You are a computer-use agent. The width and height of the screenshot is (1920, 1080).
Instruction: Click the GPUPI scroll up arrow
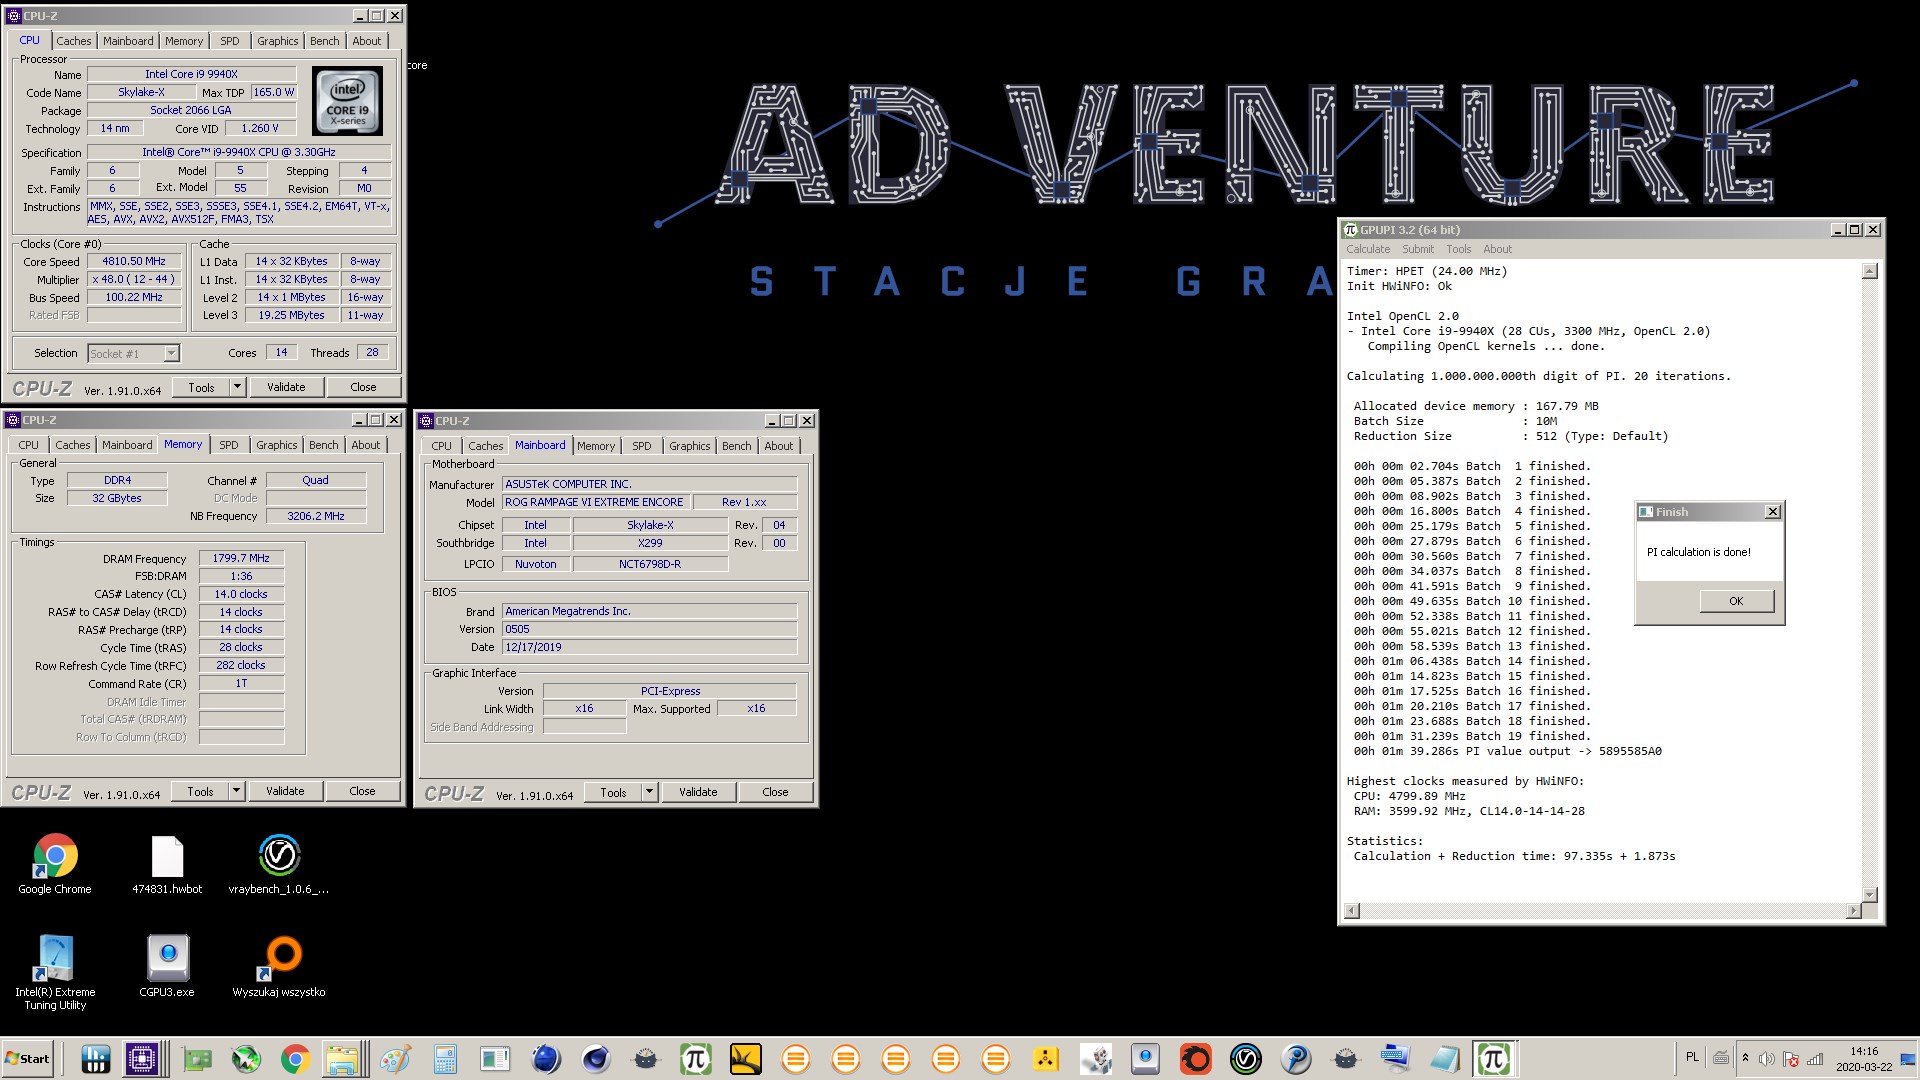pos(1870,272)
